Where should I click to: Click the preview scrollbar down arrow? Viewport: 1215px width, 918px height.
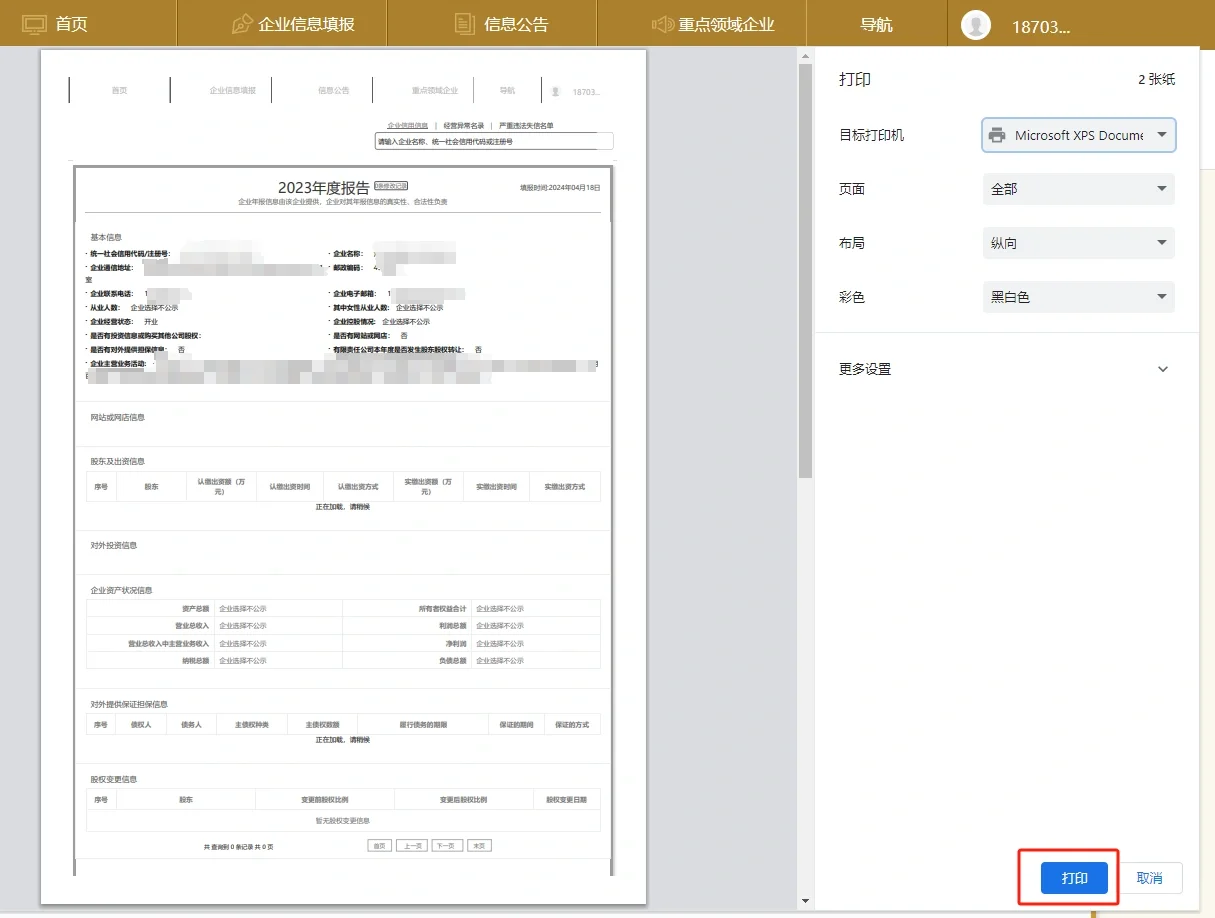[x=806, y=901]
